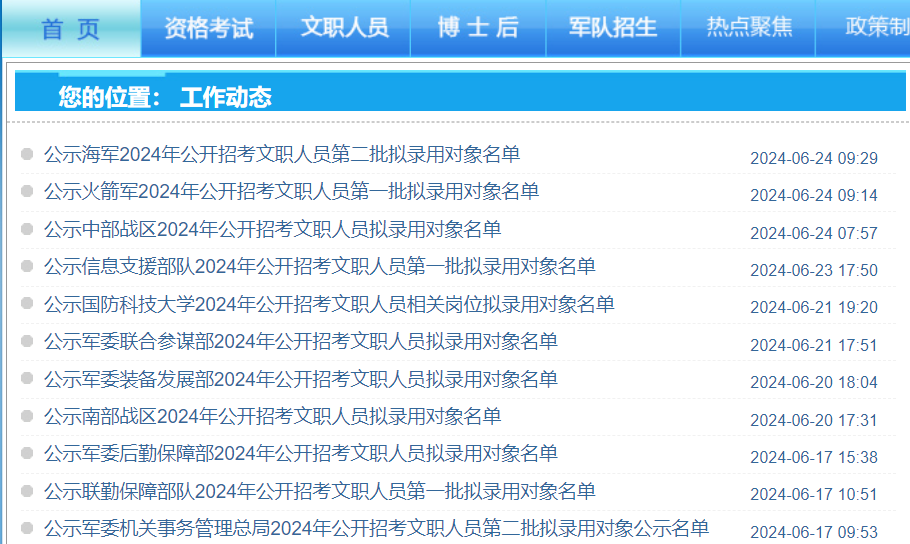Screen dimensions: 910x544
Task: Open 国防科技大学 recruitment list link
Action: click(x=329, y=304)
